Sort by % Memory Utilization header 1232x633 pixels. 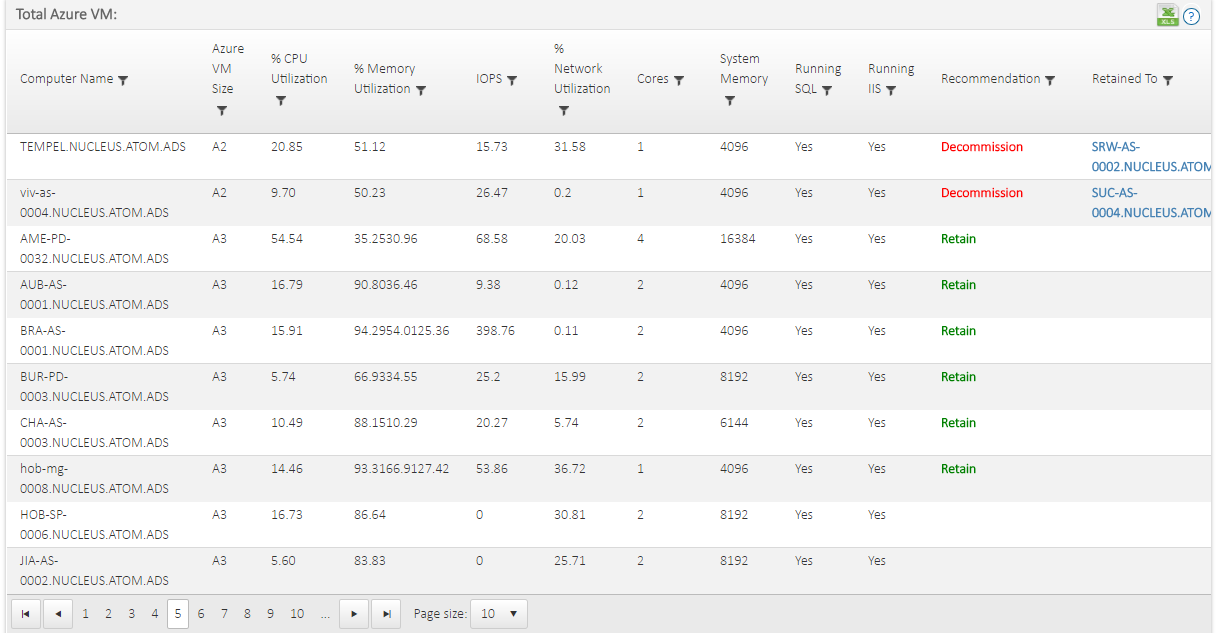click(x=385, y=79)
